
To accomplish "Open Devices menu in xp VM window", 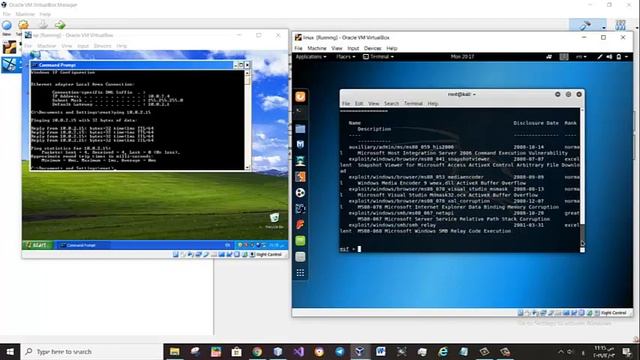I will pyautogui.click(x=102, y=46).
